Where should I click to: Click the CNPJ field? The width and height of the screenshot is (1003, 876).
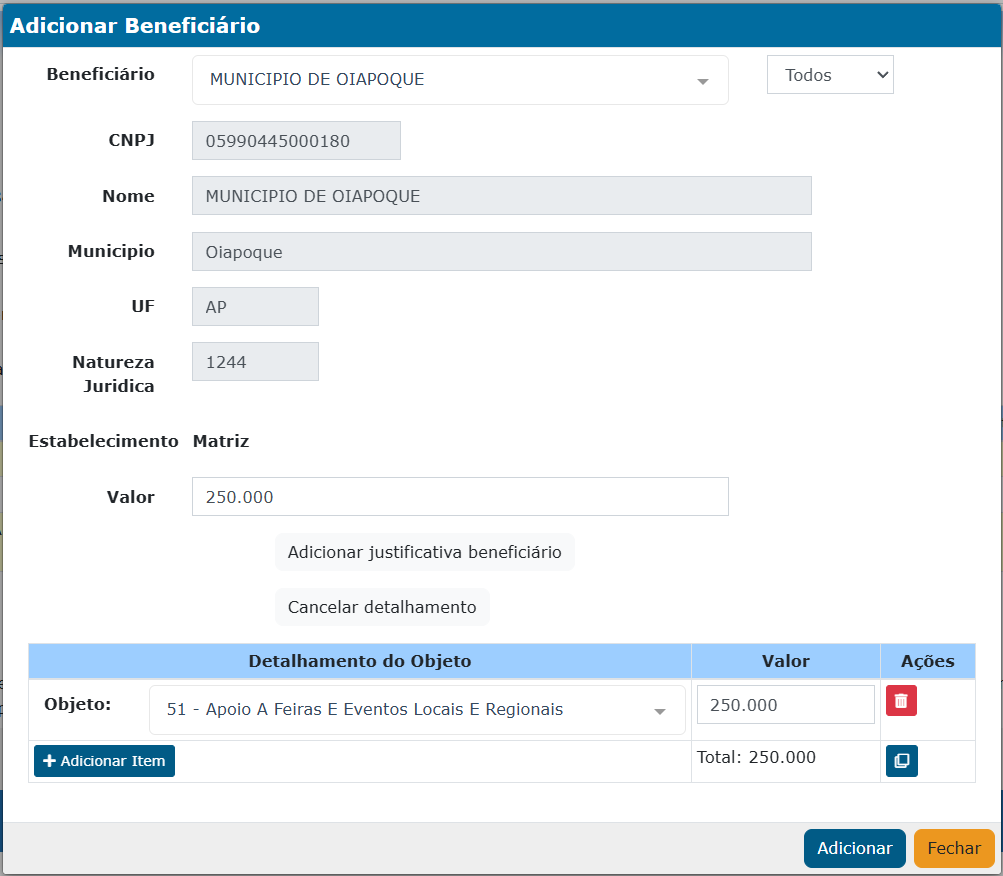296,141
